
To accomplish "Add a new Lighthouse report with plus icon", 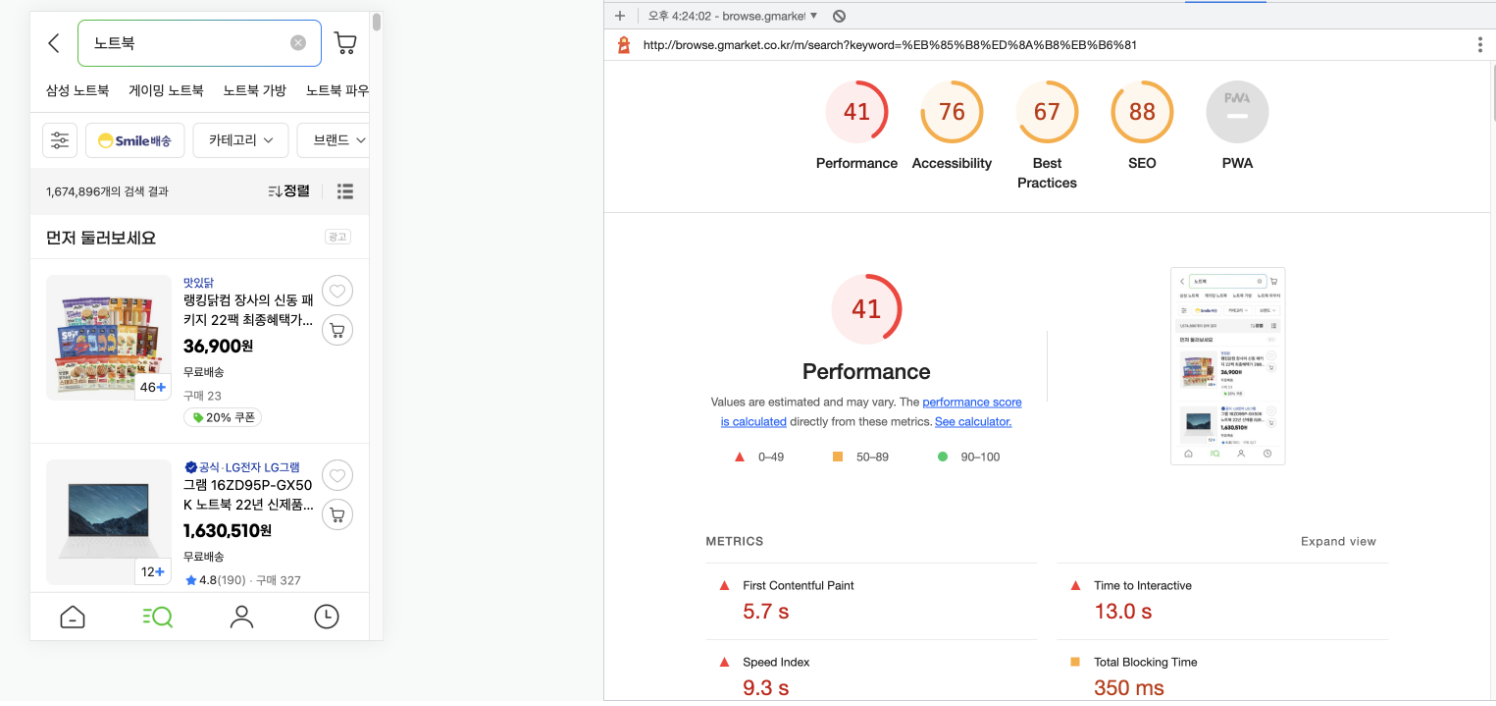I will pos(620,15).
